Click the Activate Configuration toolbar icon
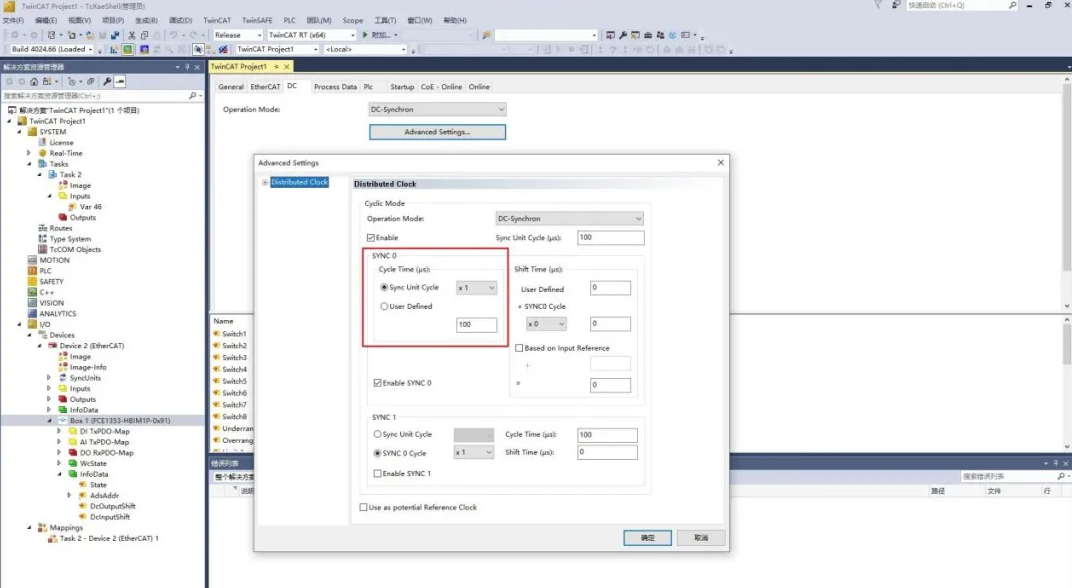Image resolution: width=1072 pixels, height=588 pixels. click(x=114, y=49)
